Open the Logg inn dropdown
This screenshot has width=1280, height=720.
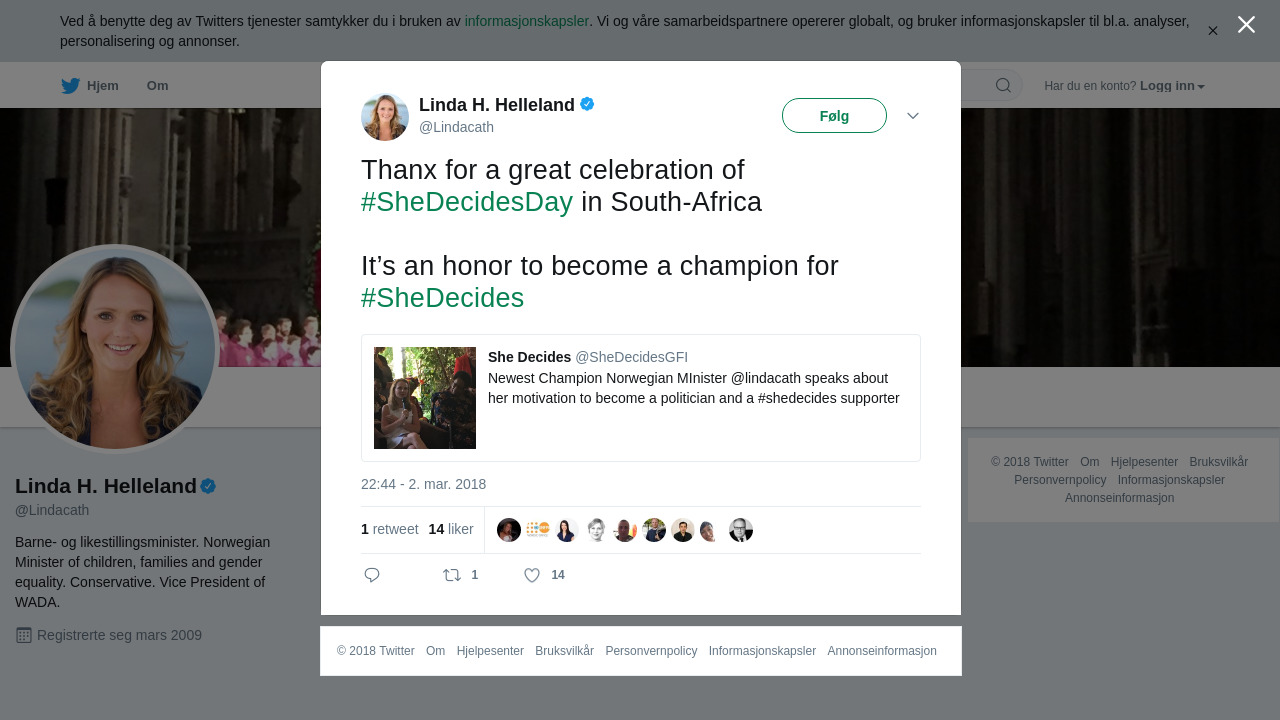tap(1172, 86)
